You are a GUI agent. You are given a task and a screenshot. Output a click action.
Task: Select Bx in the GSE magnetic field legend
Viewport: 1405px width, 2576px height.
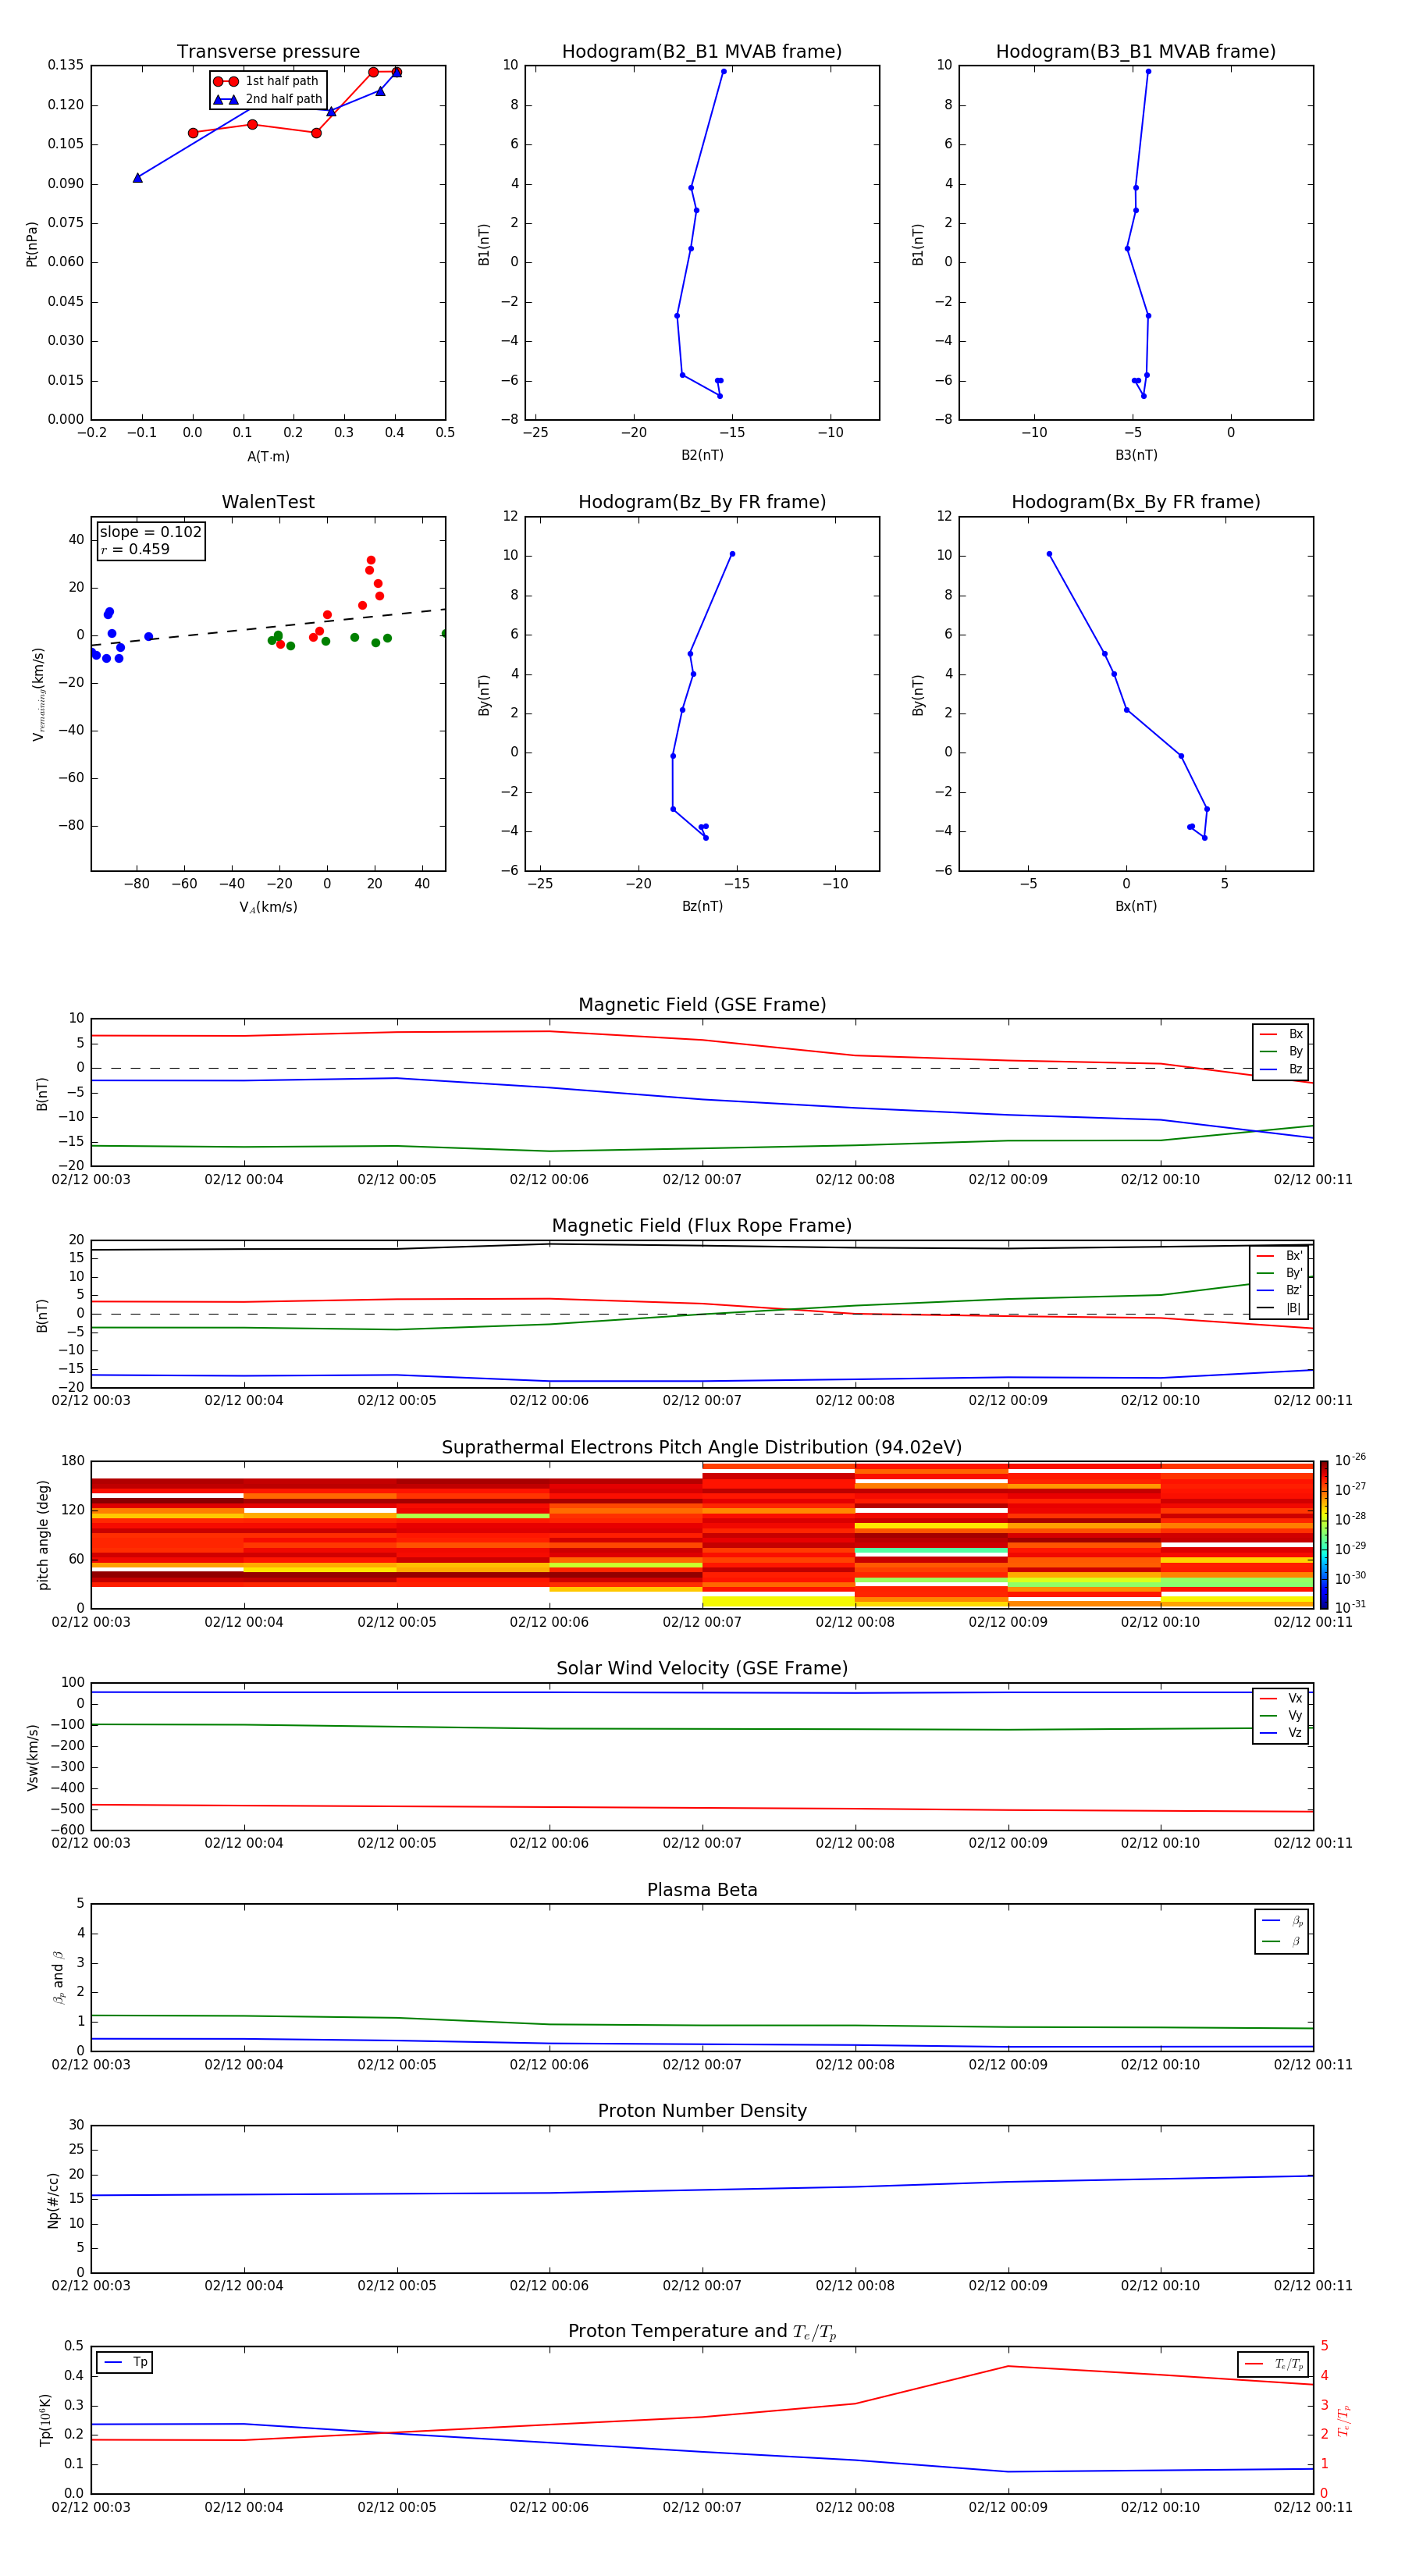click(x=1281, y=1034)
